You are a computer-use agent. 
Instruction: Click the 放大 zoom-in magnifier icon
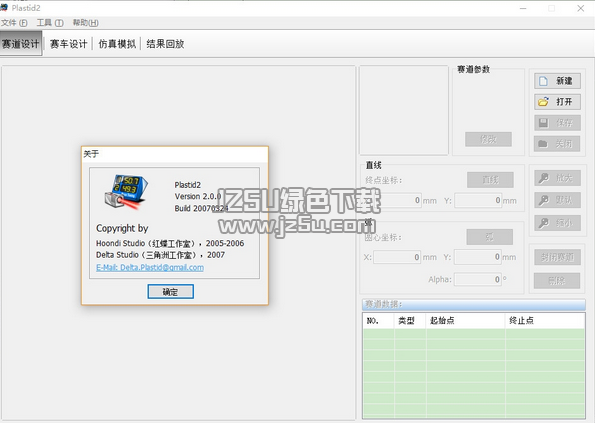pos(543,178)
